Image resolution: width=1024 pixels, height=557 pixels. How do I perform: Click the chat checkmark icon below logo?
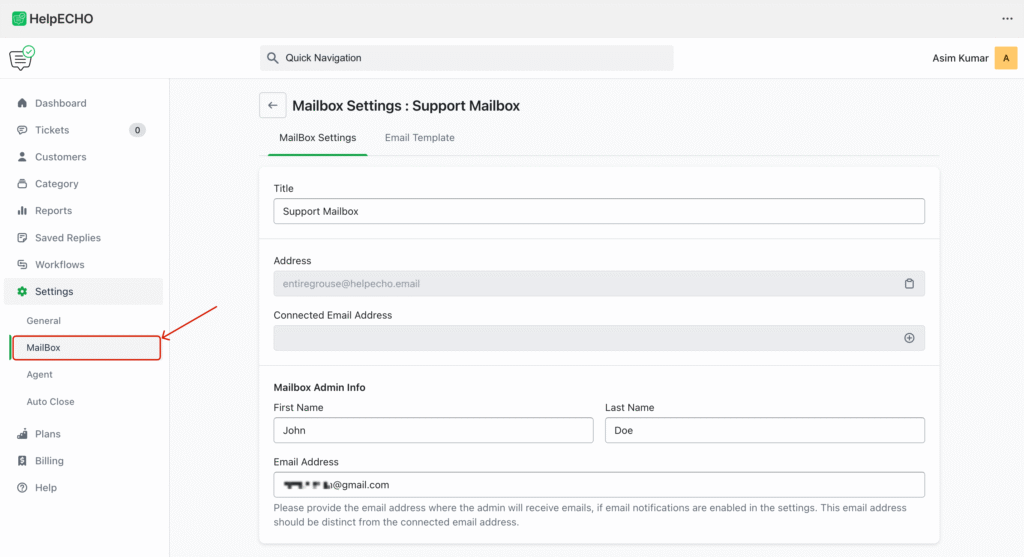21,58
